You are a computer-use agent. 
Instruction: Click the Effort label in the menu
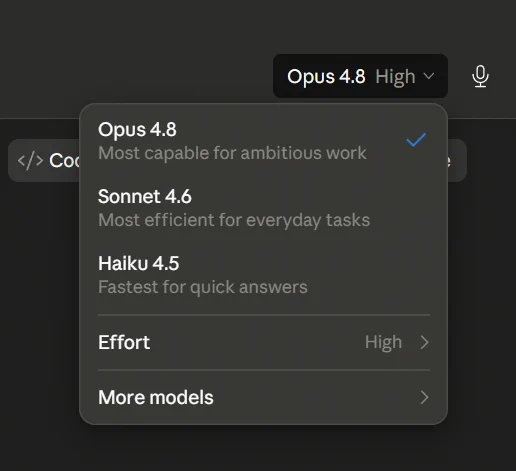pyautogui.click(x=124, y=342)
